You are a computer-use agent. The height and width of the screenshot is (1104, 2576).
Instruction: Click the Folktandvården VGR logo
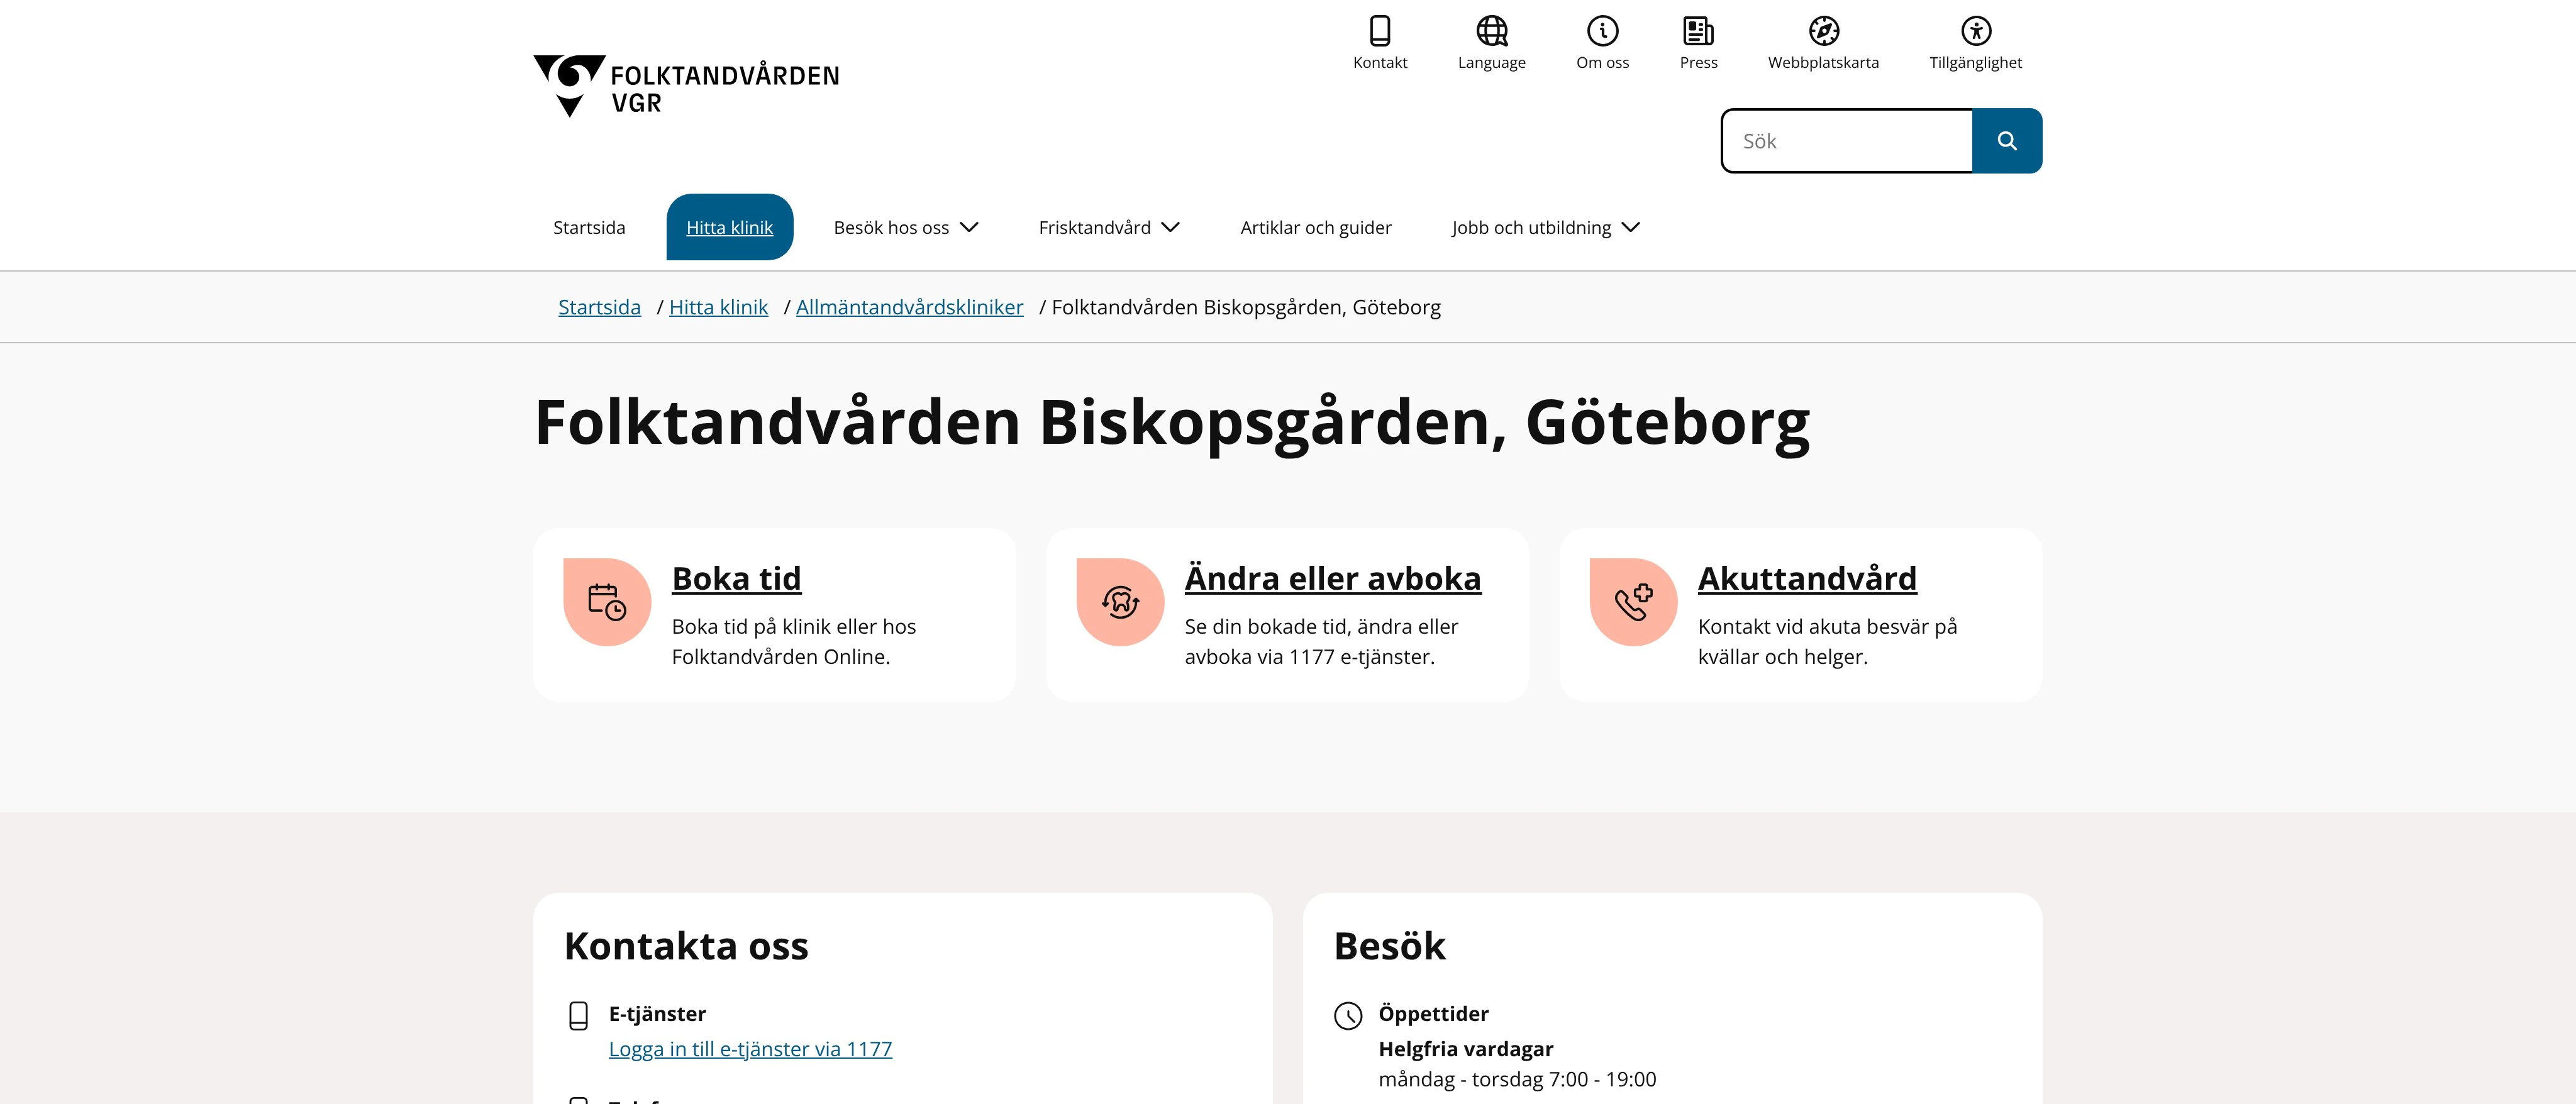pos(686,86)
